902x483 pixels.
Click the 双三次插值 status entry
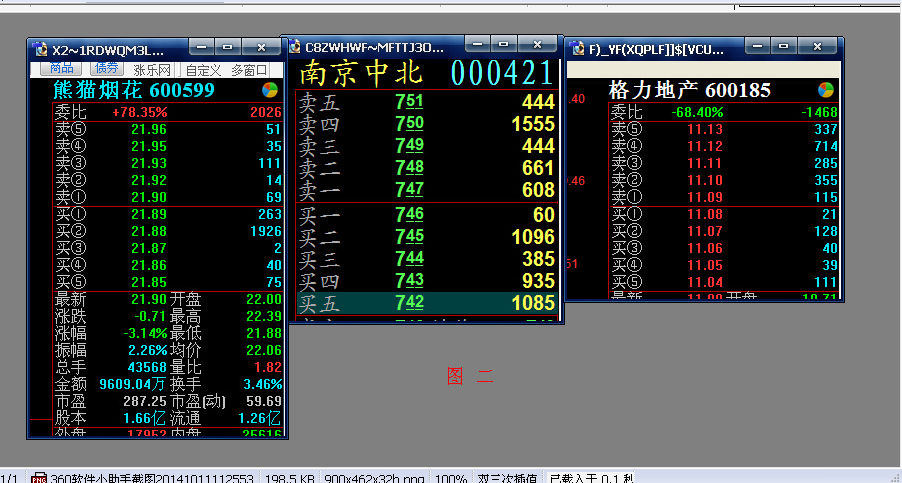click(507, 478)
